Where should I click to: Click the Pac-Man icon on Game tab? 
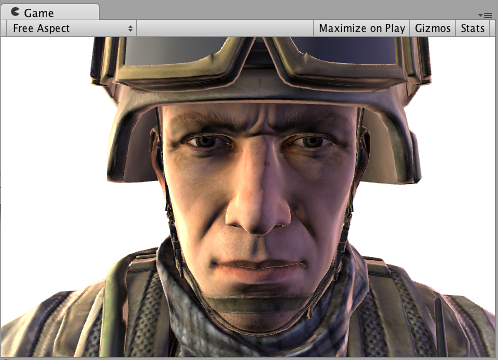(x=15, y=12)
